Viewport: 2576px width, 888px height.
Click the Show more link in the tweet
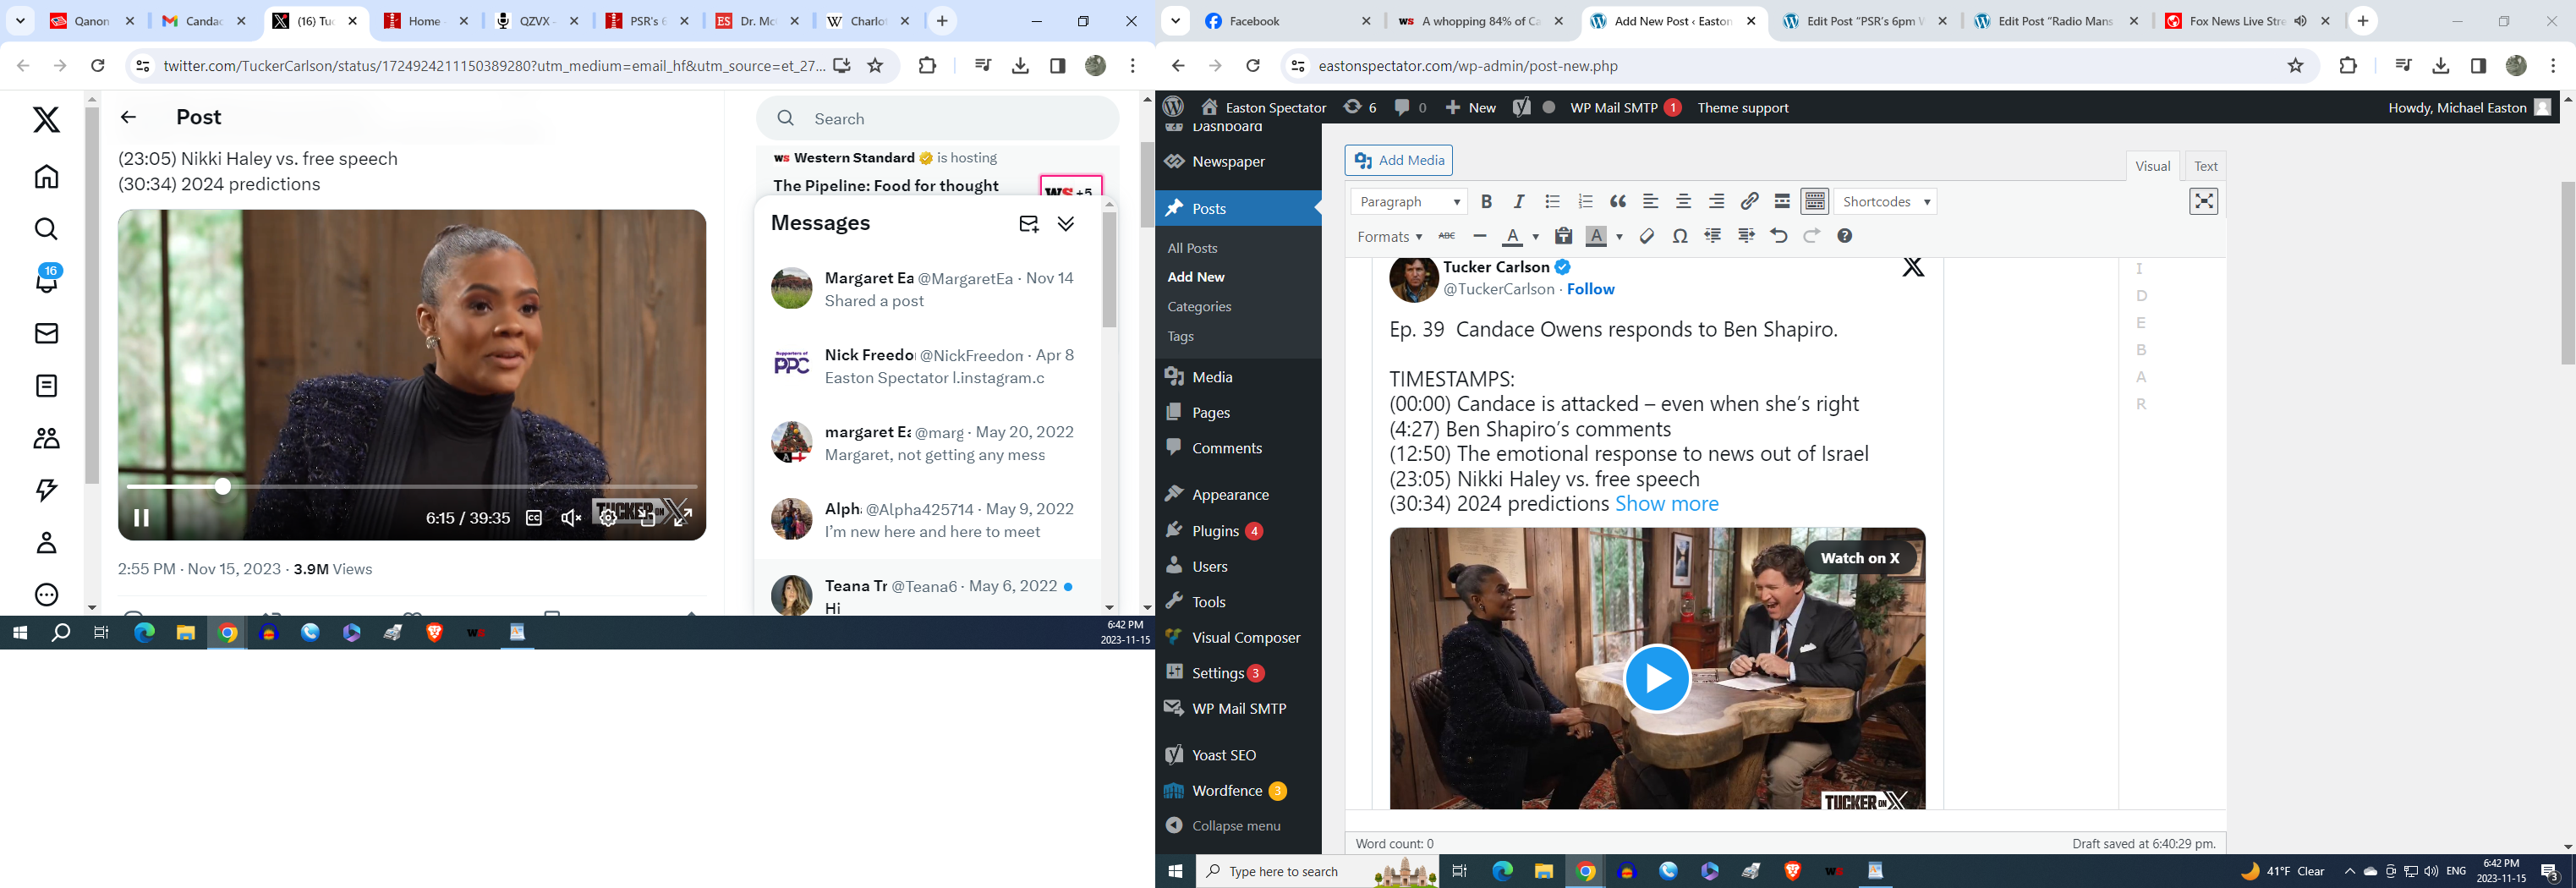pos(1667,504)
